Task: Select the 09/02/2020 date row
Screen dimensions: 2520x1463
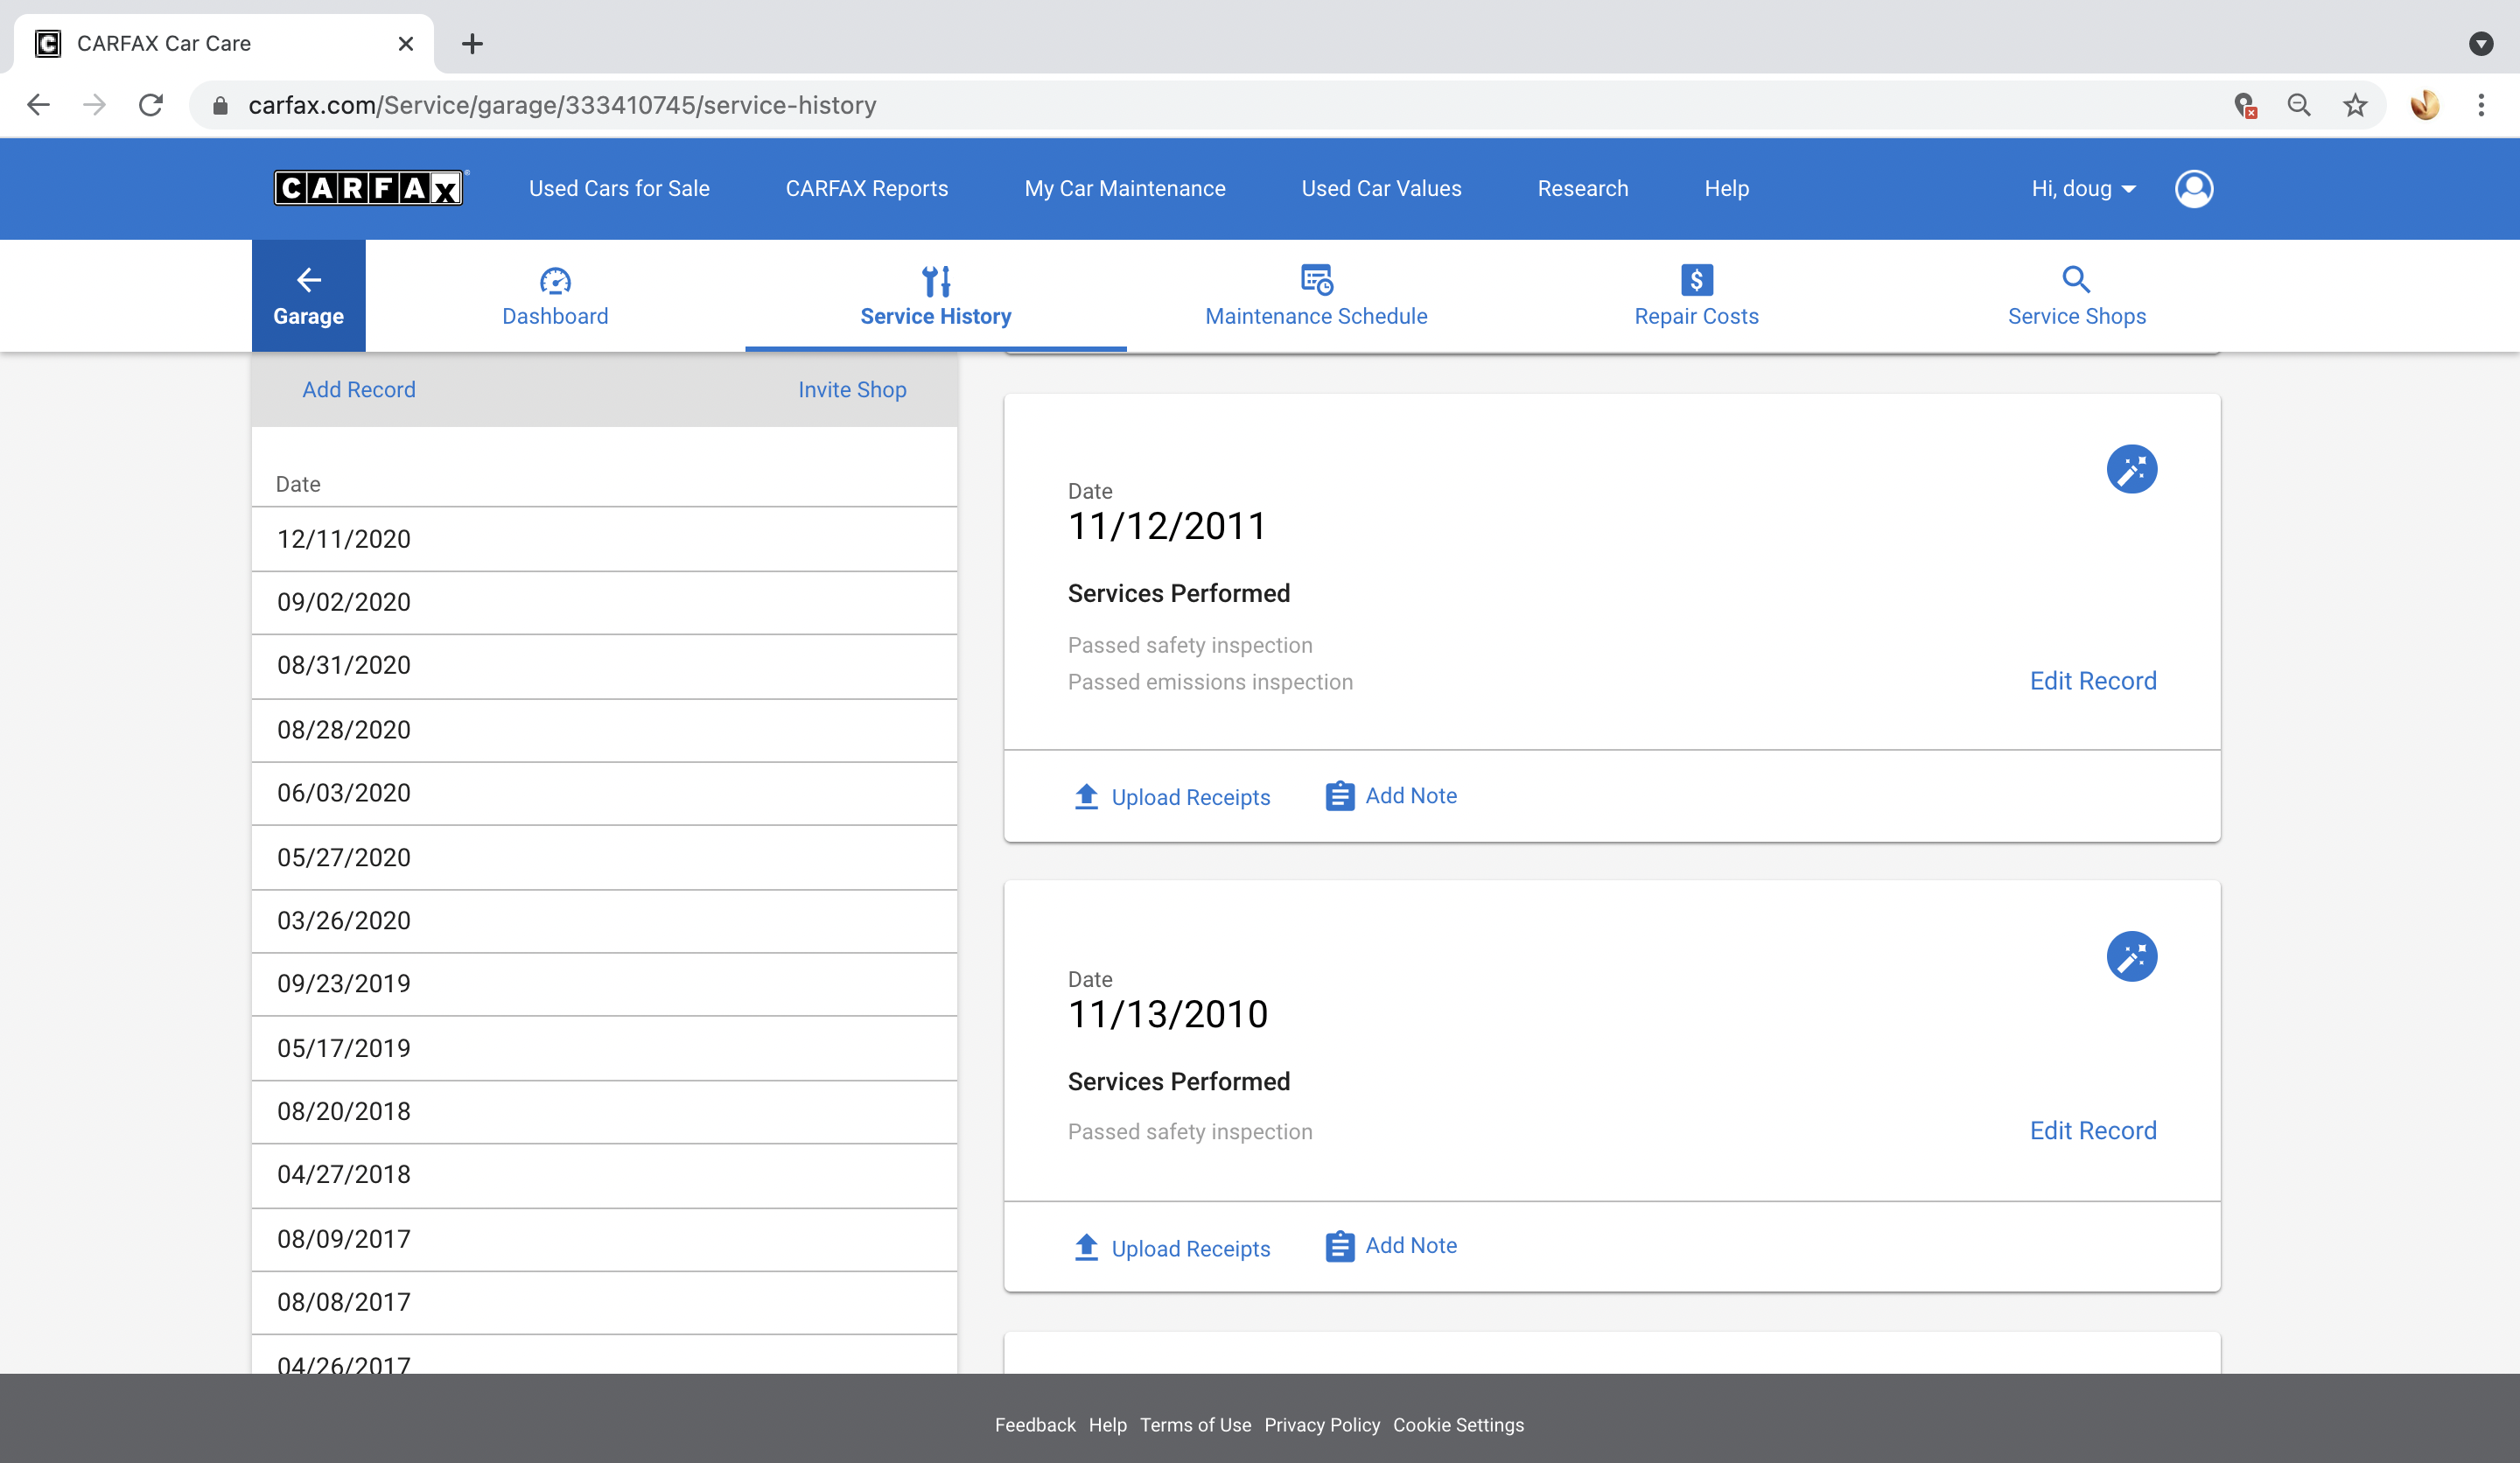Action: [x=605, y=602]
